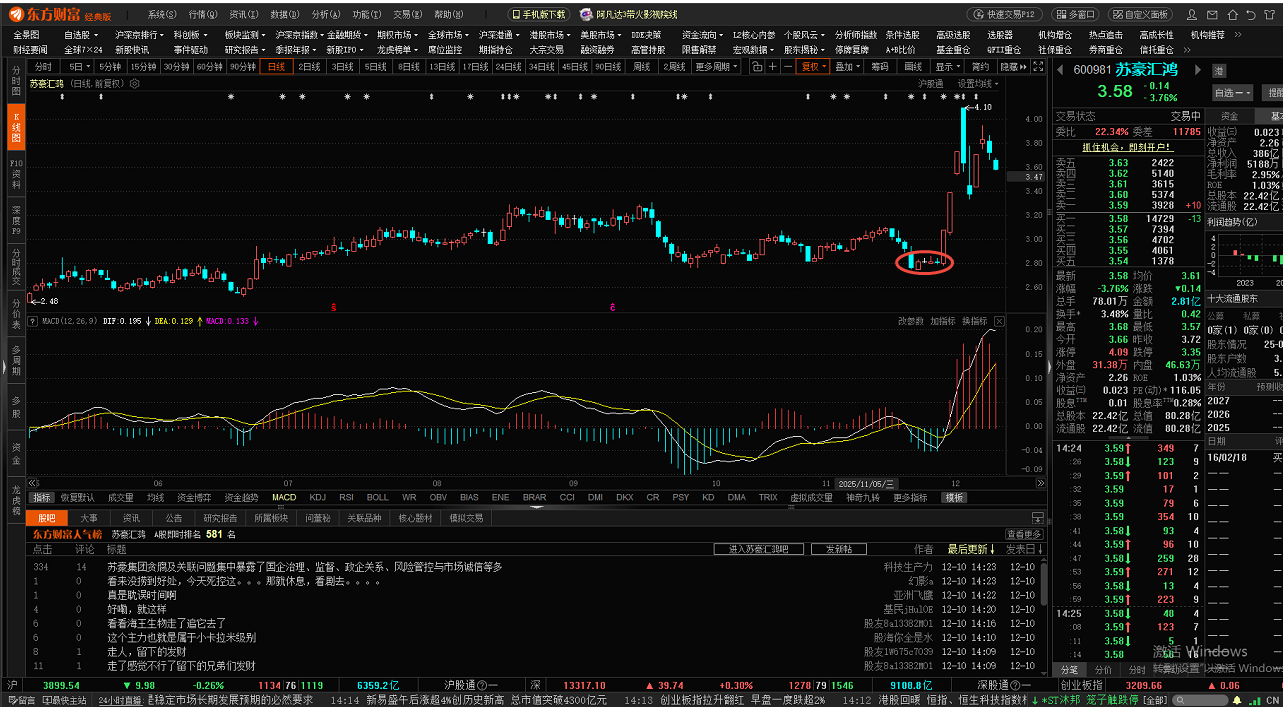The width and height of the screenshot is (1283, 707).
Task: Click the 更多指标 button
Action: pos(910,497)
